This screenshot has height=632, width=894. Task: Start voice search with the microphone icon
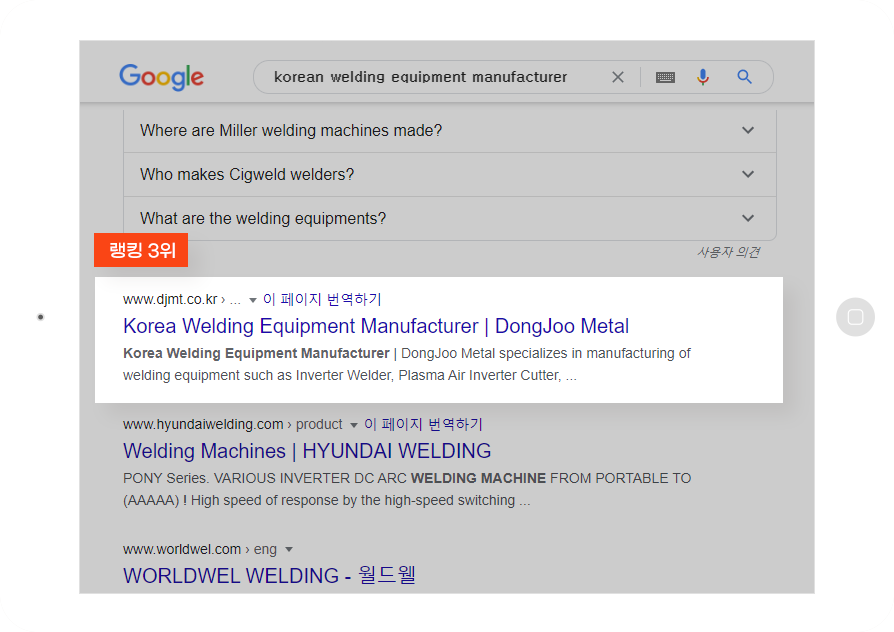pyautogui.click(x=703, y=77)
